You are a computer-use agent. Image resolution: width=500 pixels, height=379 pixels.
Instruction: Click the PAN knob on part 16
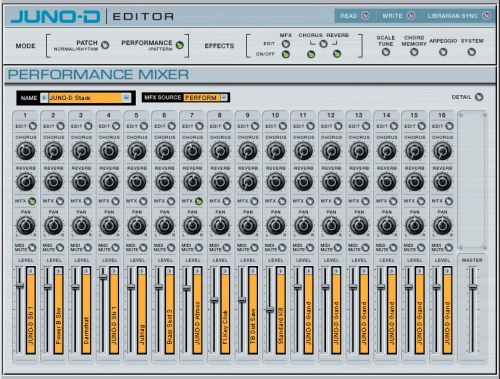pyautogui.click(x=442, y=226)
